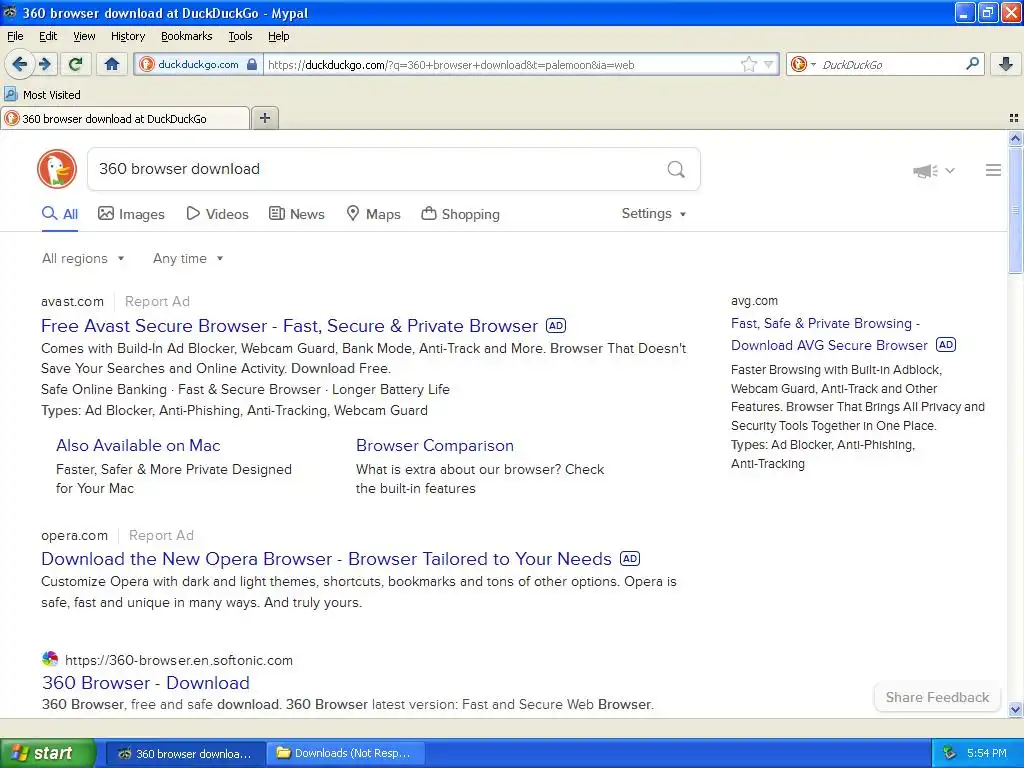Bookmark this page with the star icon

(x=748, y=64)
